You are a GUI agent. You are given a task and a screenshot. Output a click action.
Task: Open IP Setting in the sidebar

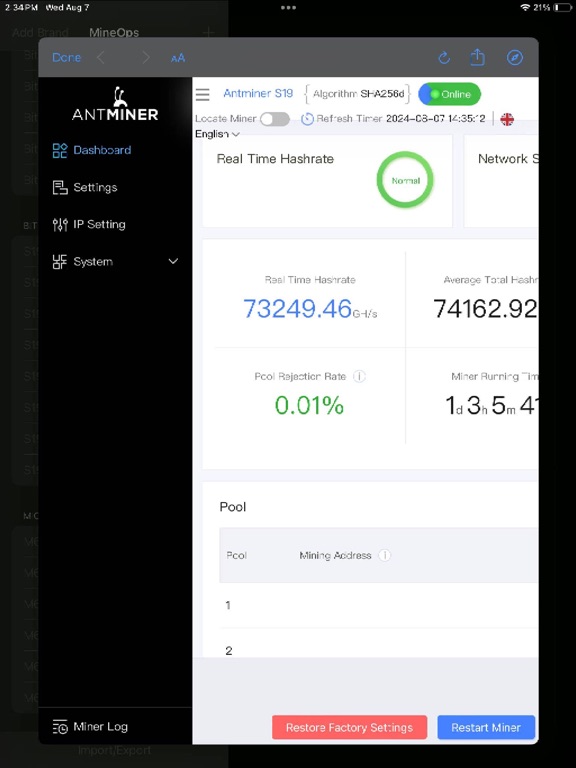(99, 224)
